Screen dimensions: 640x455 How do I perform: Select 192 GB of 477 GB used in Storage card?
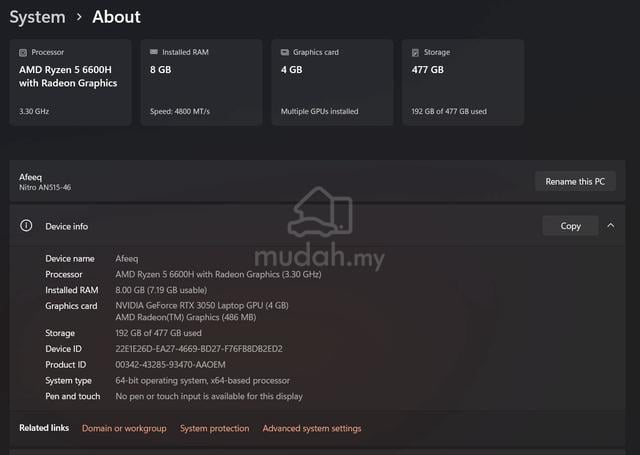(449, 111)
